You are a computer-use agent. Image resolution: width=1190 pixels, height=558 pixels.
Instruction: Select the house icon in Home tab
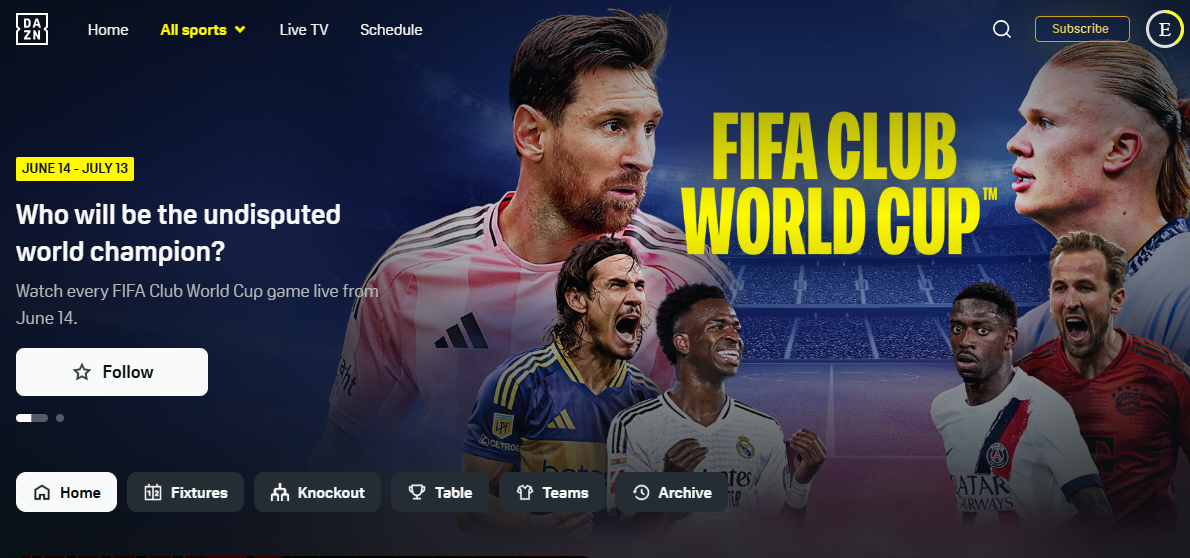pos(42,493)
